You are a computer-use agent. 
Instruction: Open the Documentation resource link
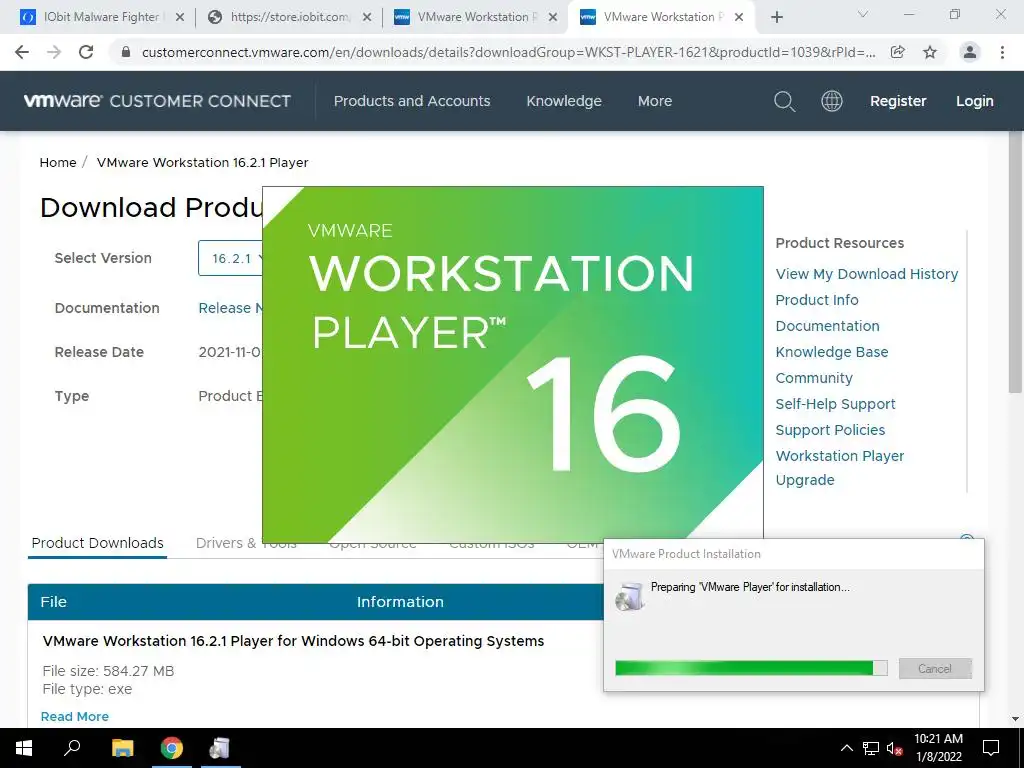coord(827,326)
